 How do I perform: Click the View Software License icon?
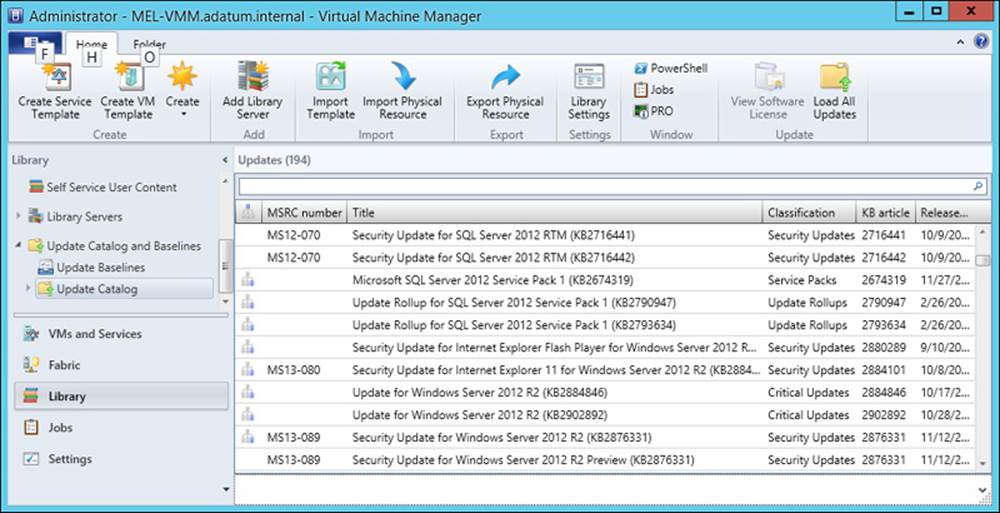tap(768, 77)
